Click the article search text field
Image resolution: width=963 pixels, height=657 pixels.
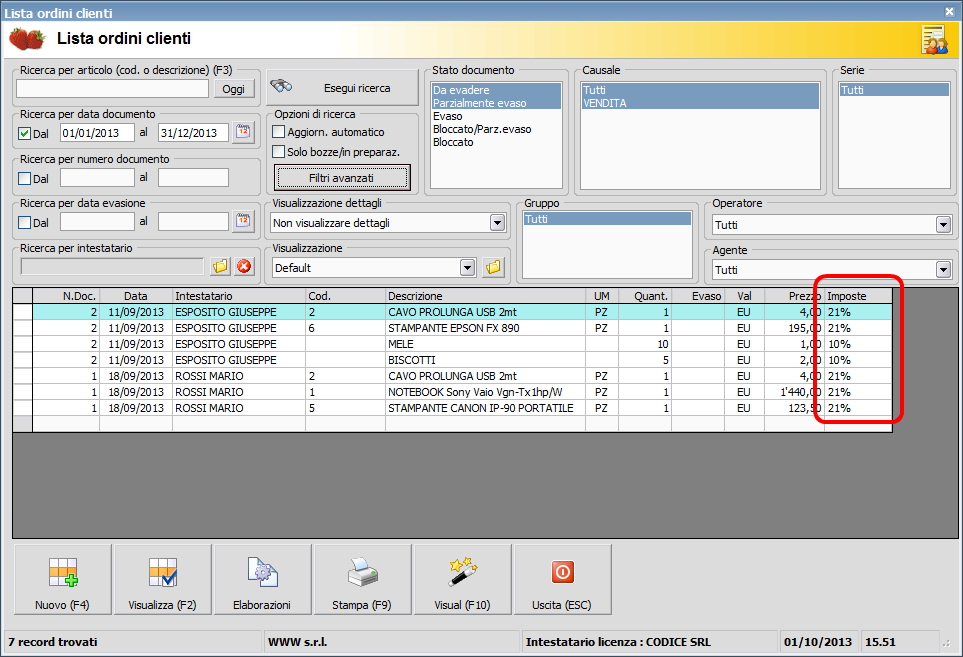pyautogui.click(x=113, y=89)
